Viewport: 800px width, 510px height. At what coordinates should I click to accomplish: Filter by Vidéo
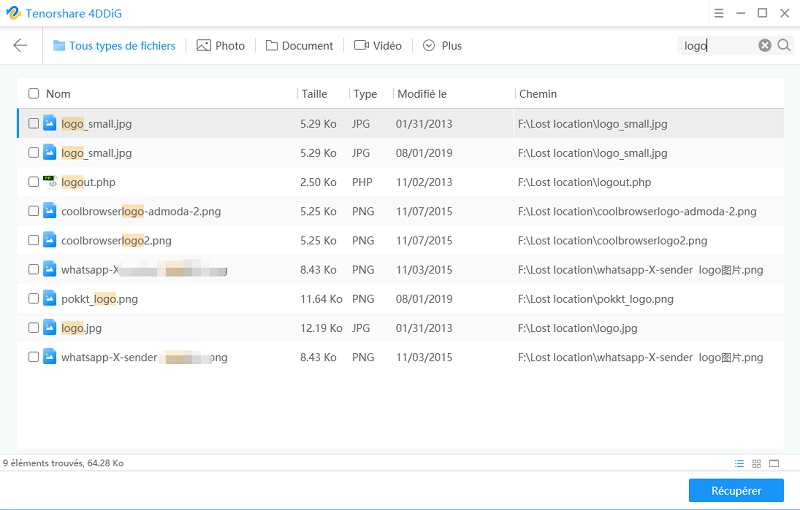(x=378, y=46)
